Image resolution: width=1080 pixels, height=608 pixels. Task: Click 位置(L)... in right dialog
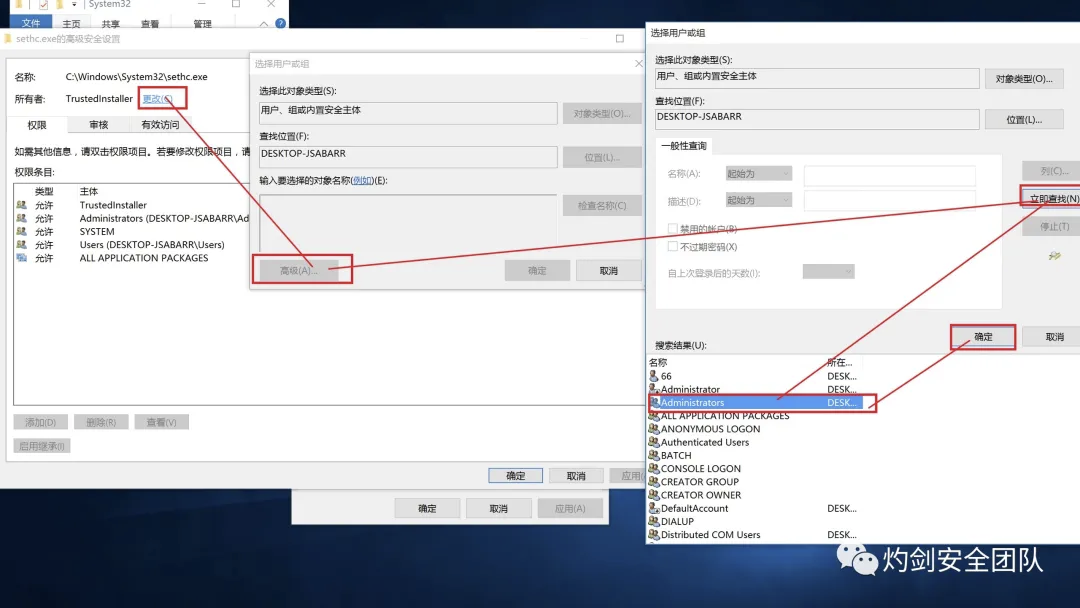1024,120
